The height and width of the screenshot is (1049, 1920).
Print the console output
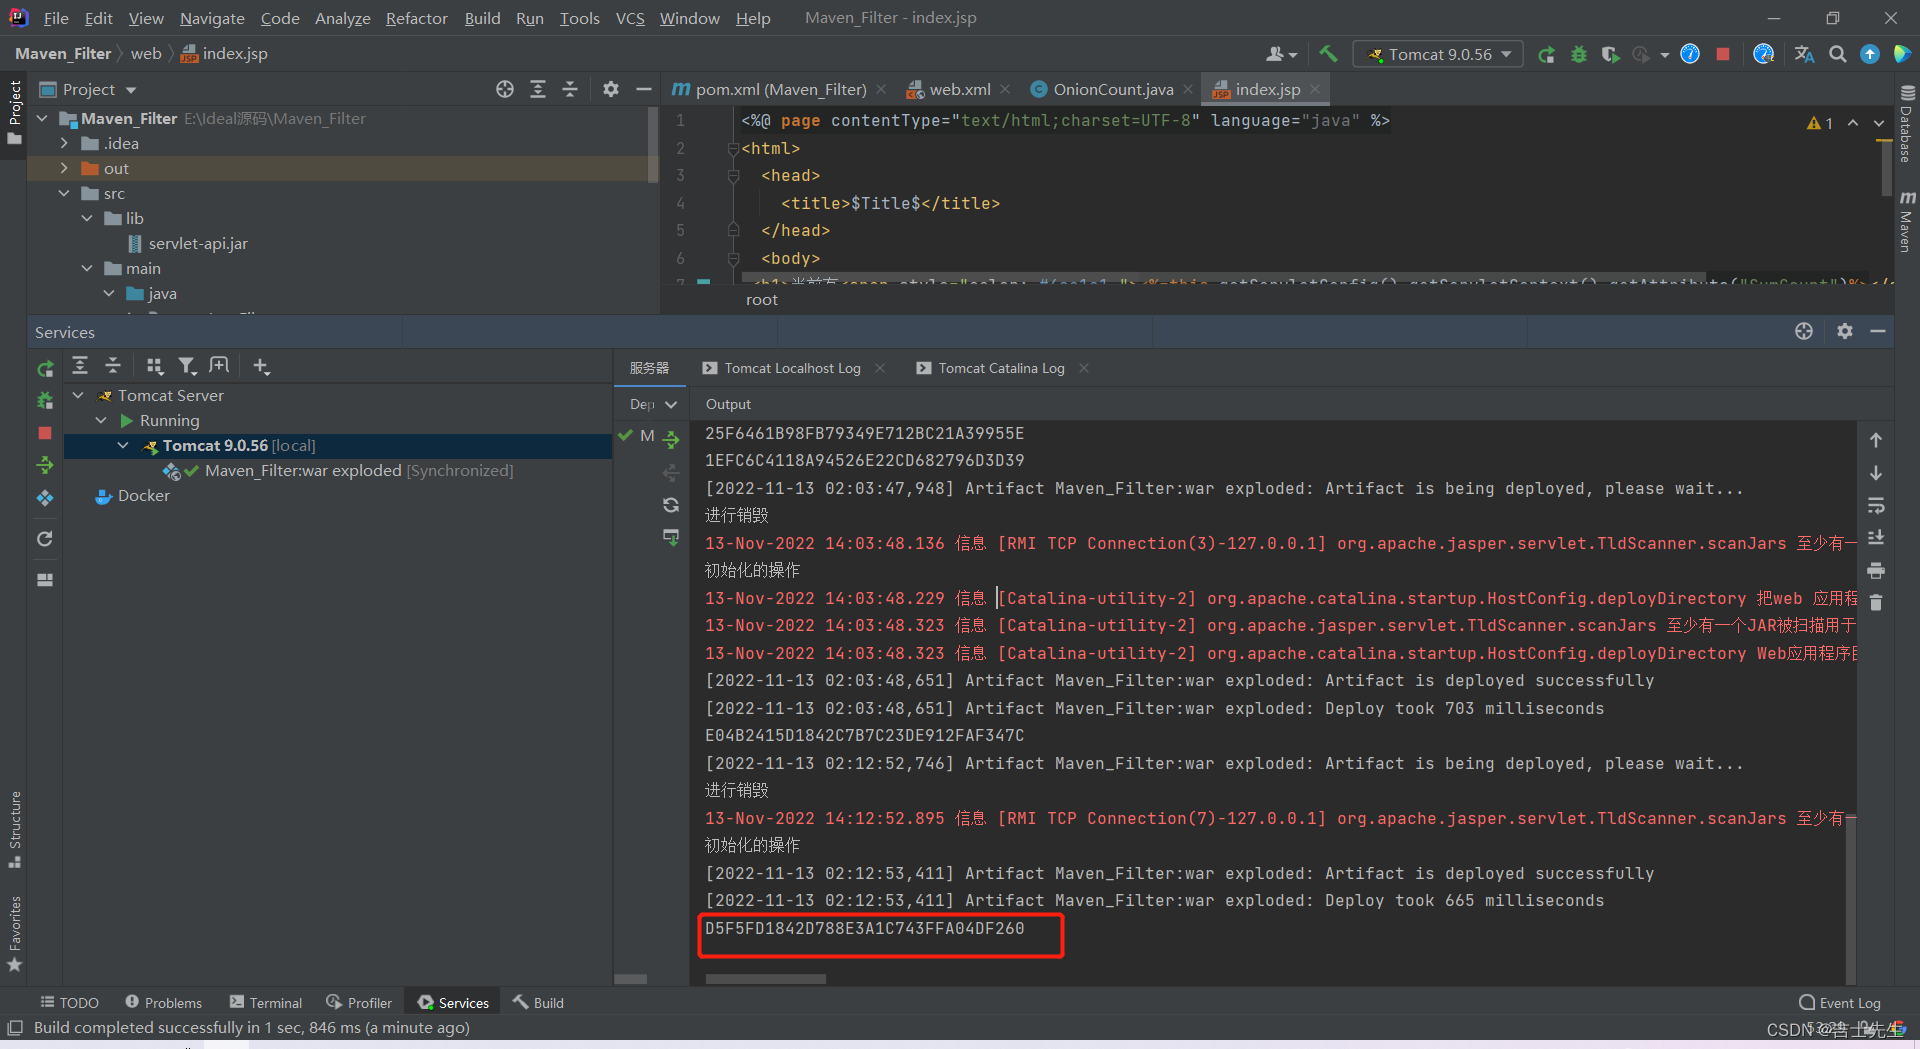pyautogui.click(x=1876, y=571)
